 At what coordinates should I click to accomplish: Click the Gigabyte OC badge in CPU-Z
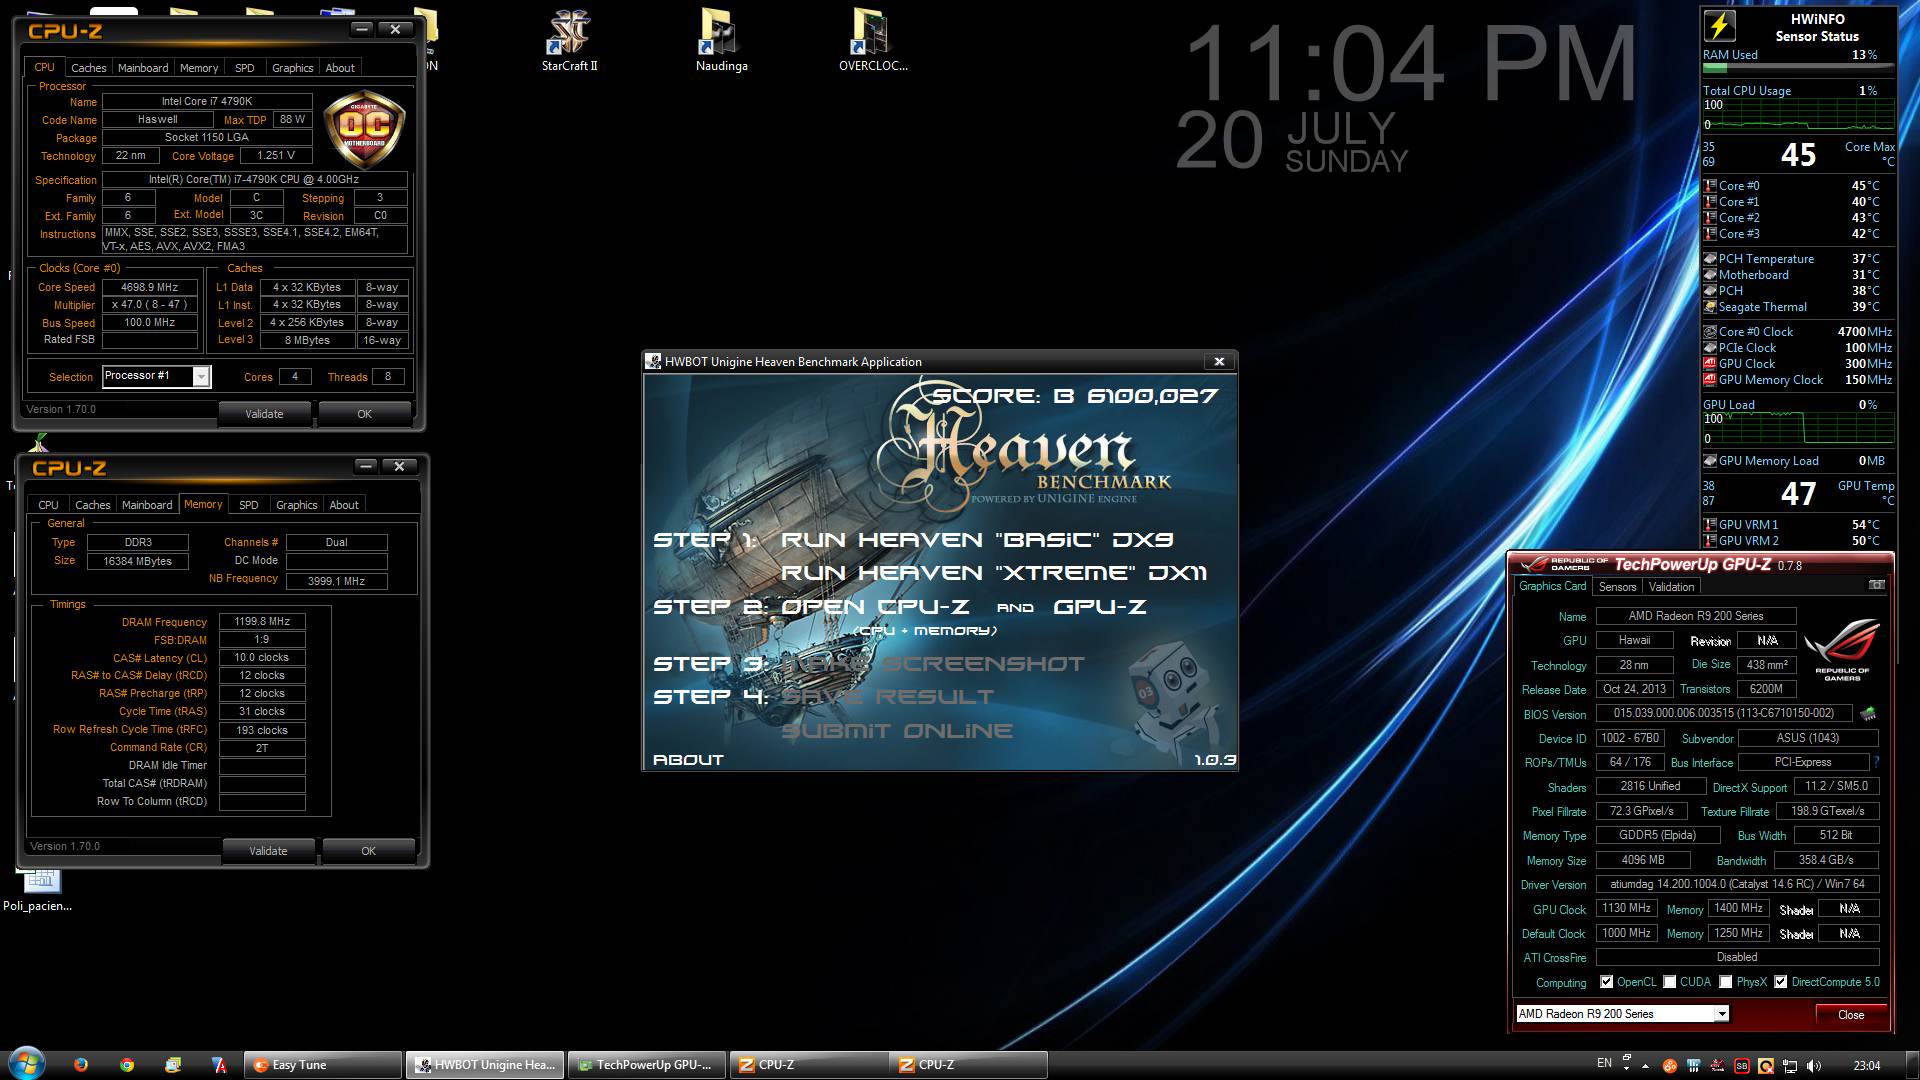pos(364,128)
